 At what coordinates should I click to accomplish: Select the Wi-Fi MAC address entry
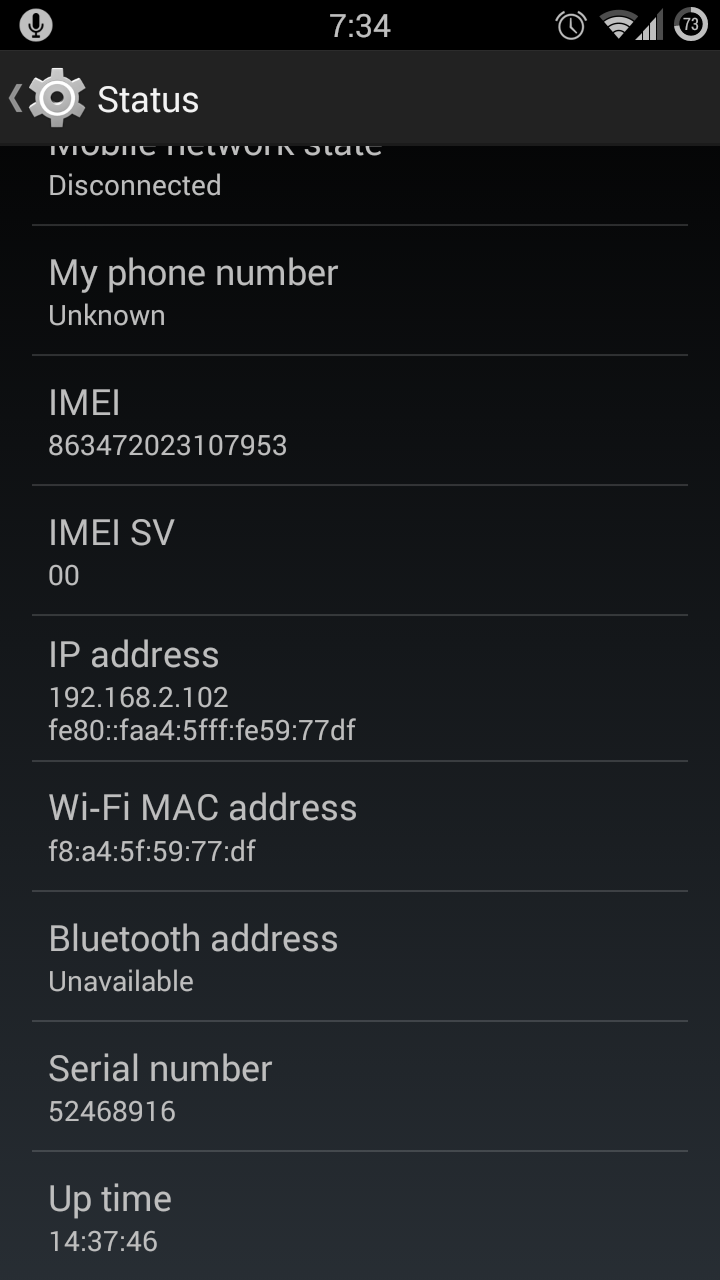tap(360, 826)
